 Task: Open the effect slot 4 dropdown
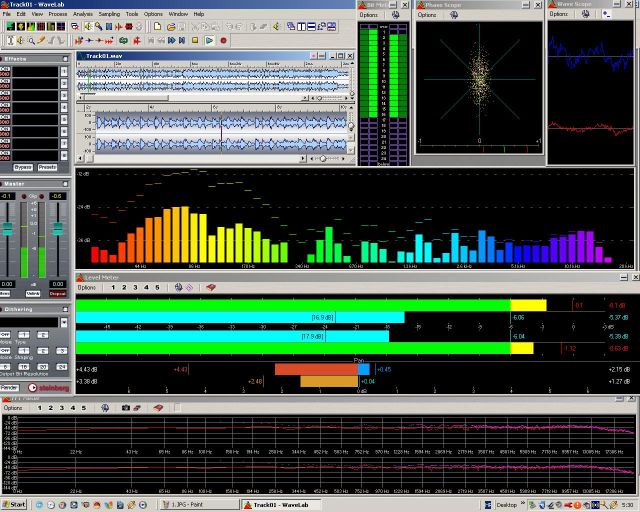[x=64, y=108]
